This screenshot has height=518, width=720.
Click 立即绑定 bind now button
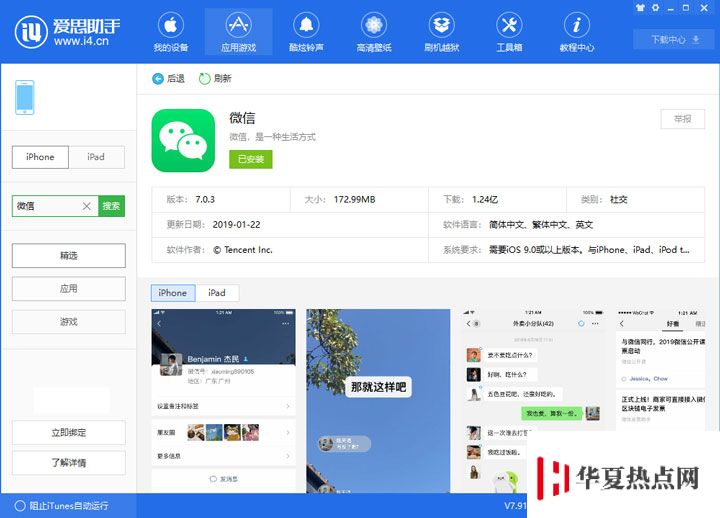(x=68, y=433)
